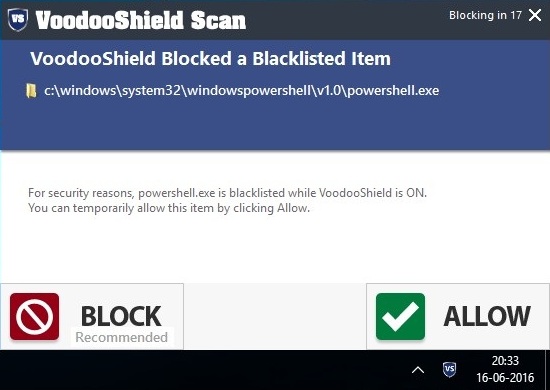Click 'temporarily allow this item' message line
Viewport: 550px width, 390px height.
pyautogui.click(x=169, y=208)
